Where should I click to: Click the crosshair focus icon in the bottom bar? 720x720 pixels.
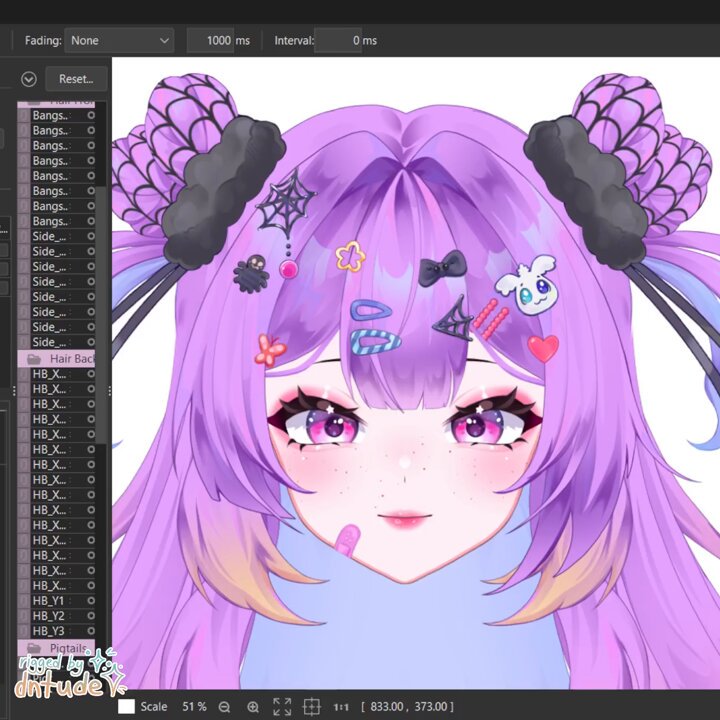pos(311,707)
